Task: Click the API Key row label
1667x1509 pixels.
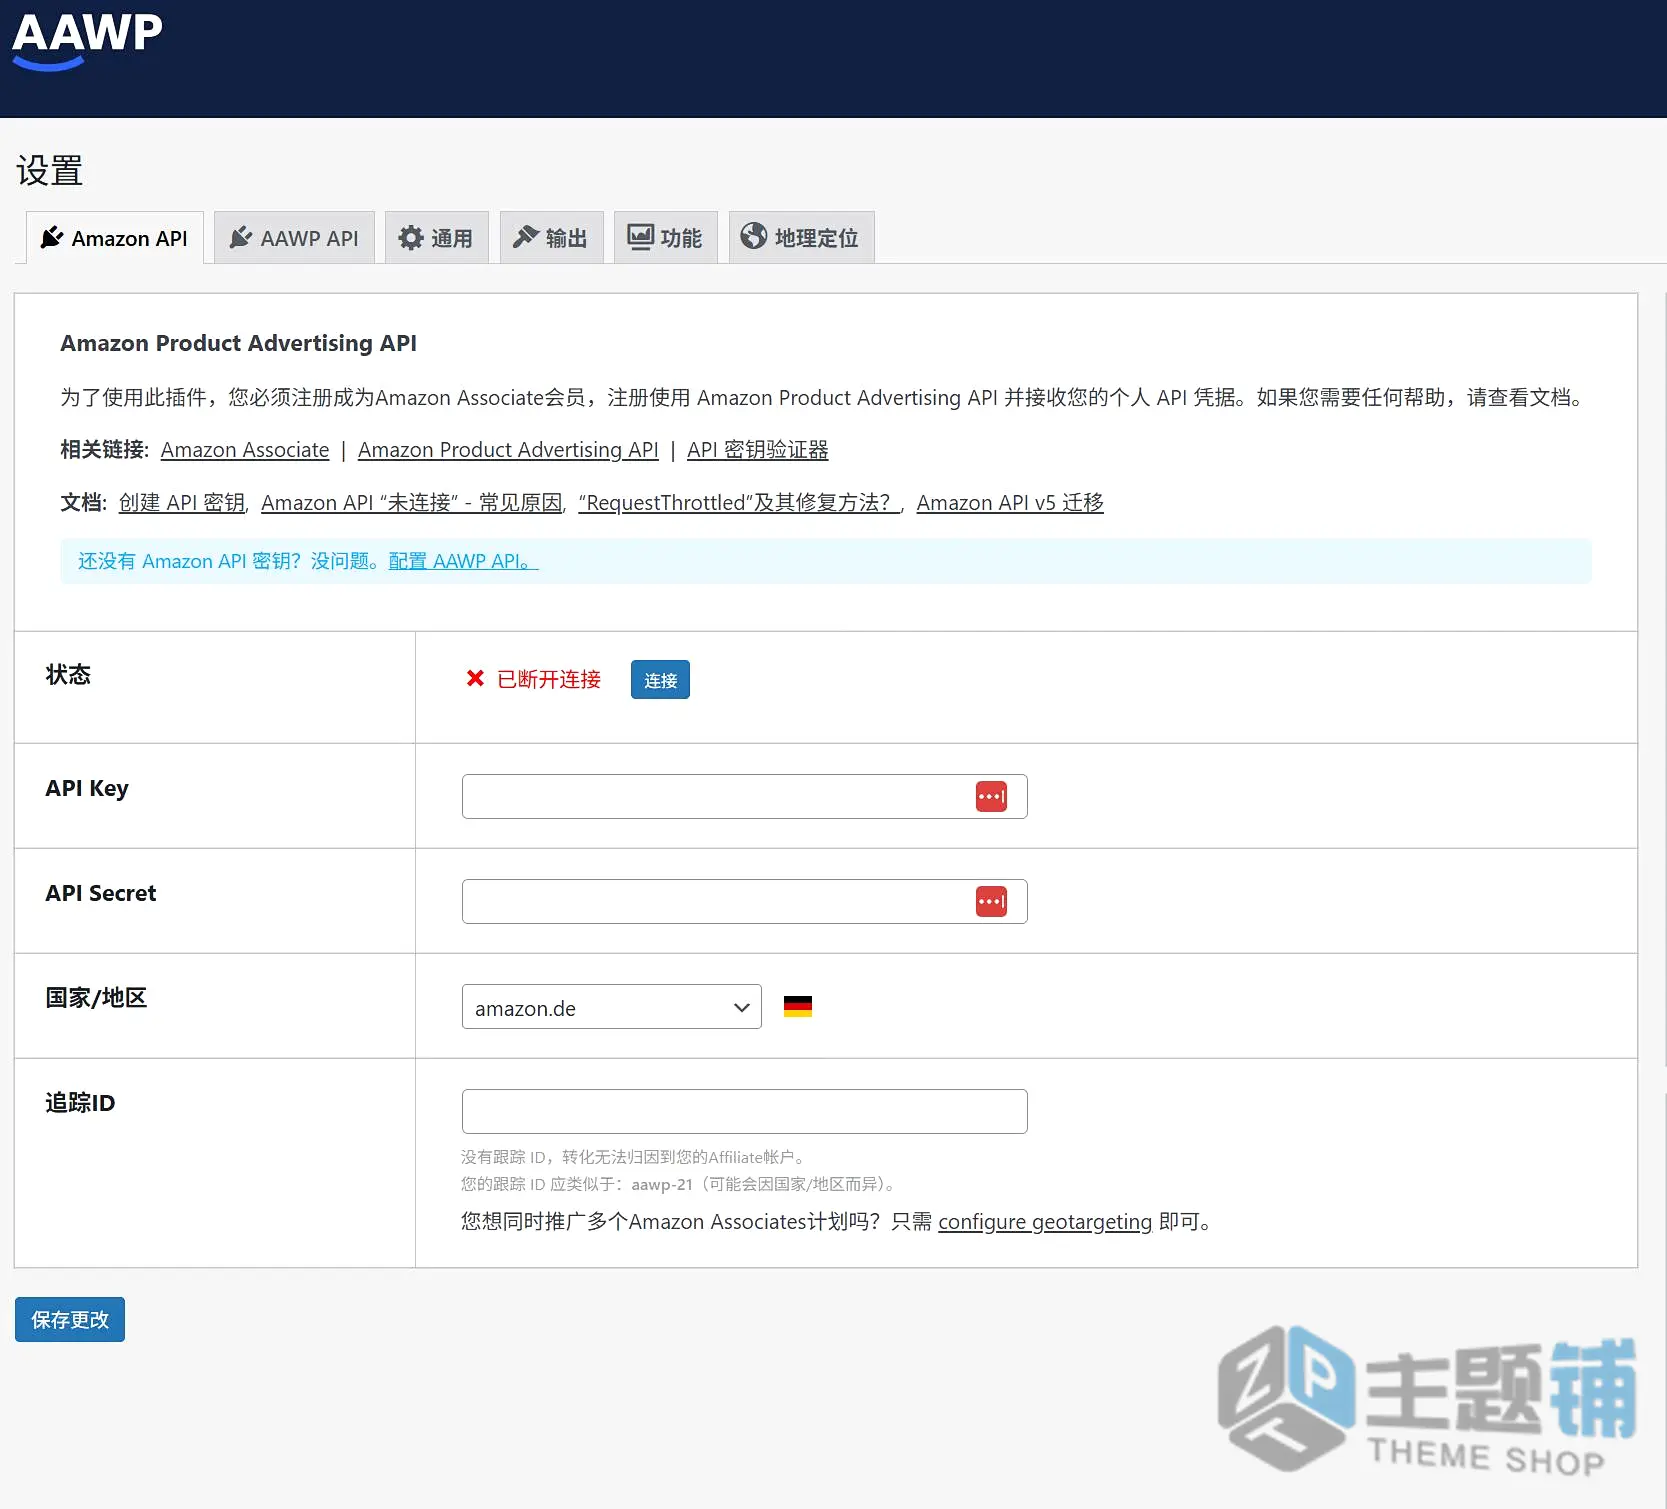Action: 87,788
